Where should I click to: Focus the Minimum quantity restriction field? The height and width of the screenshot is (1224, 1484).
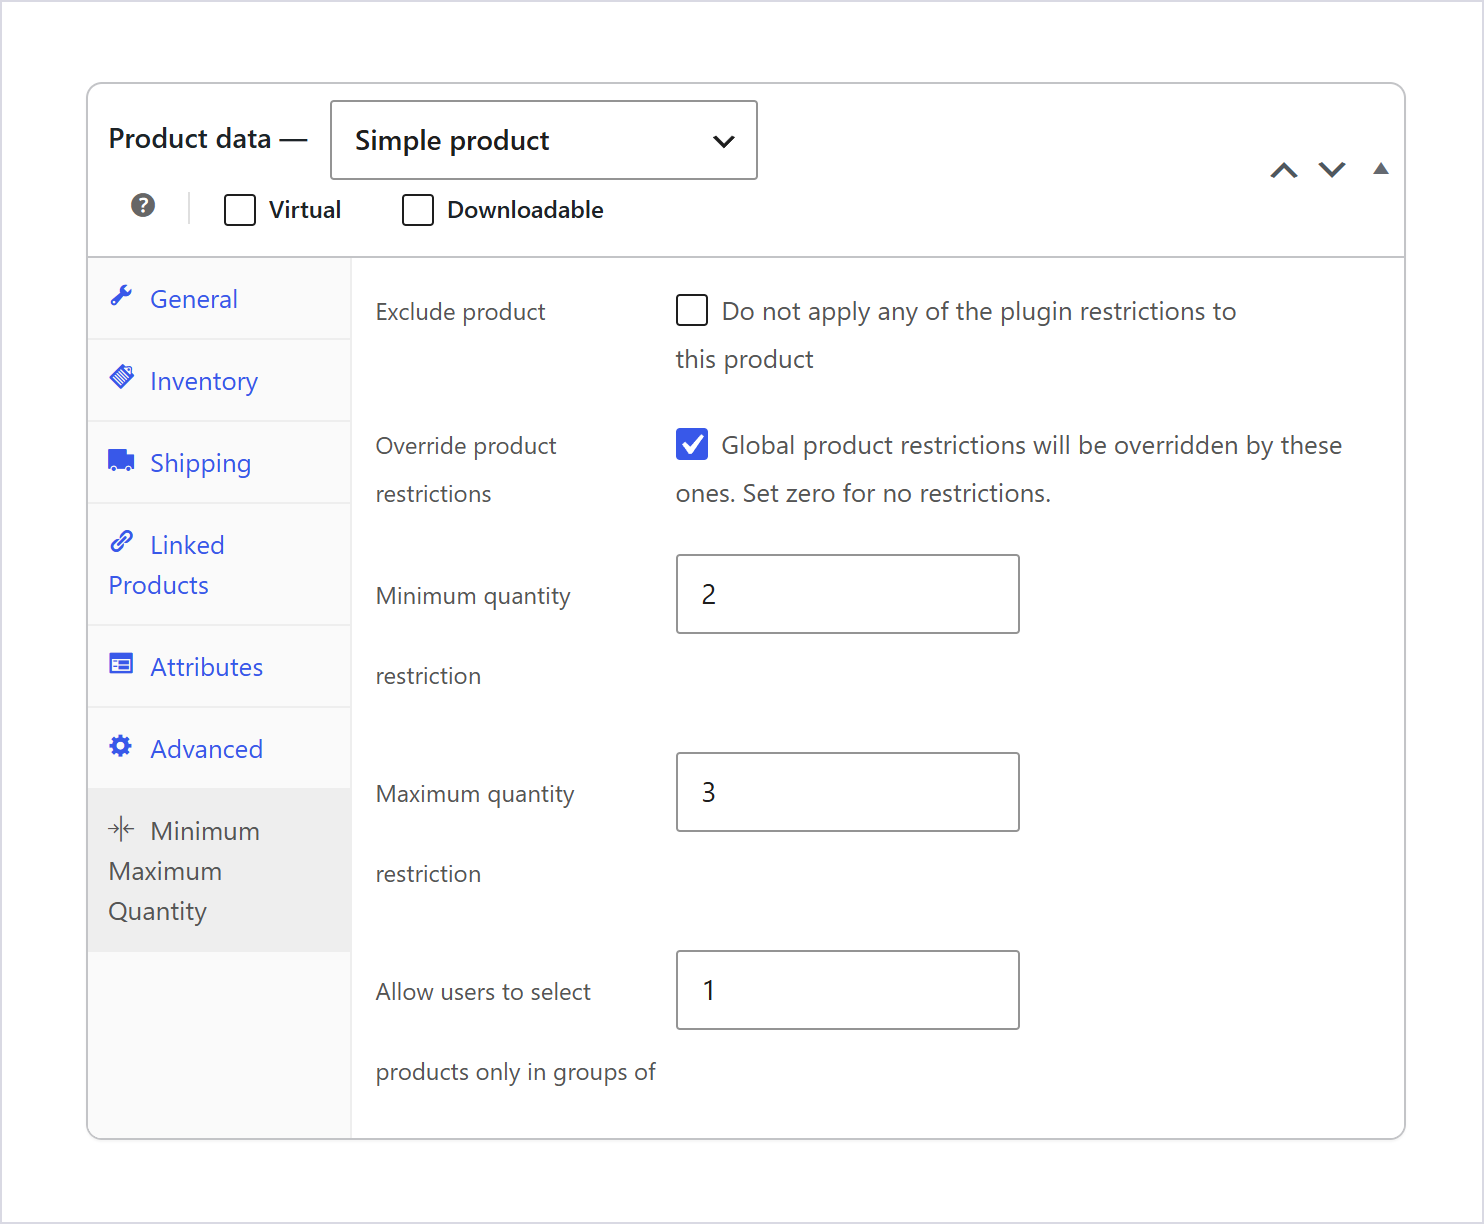[848, 594]
